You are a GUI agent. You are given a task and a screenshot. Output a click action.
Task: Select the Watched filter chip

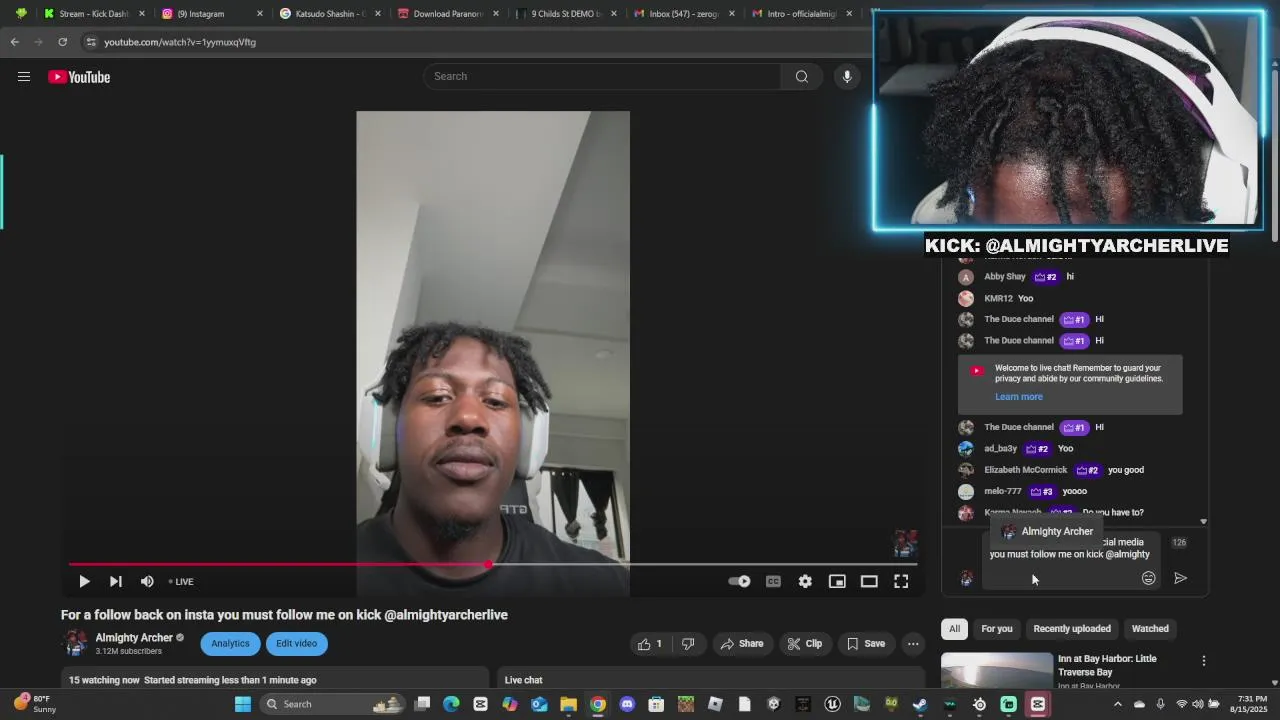coord(1150,629)
